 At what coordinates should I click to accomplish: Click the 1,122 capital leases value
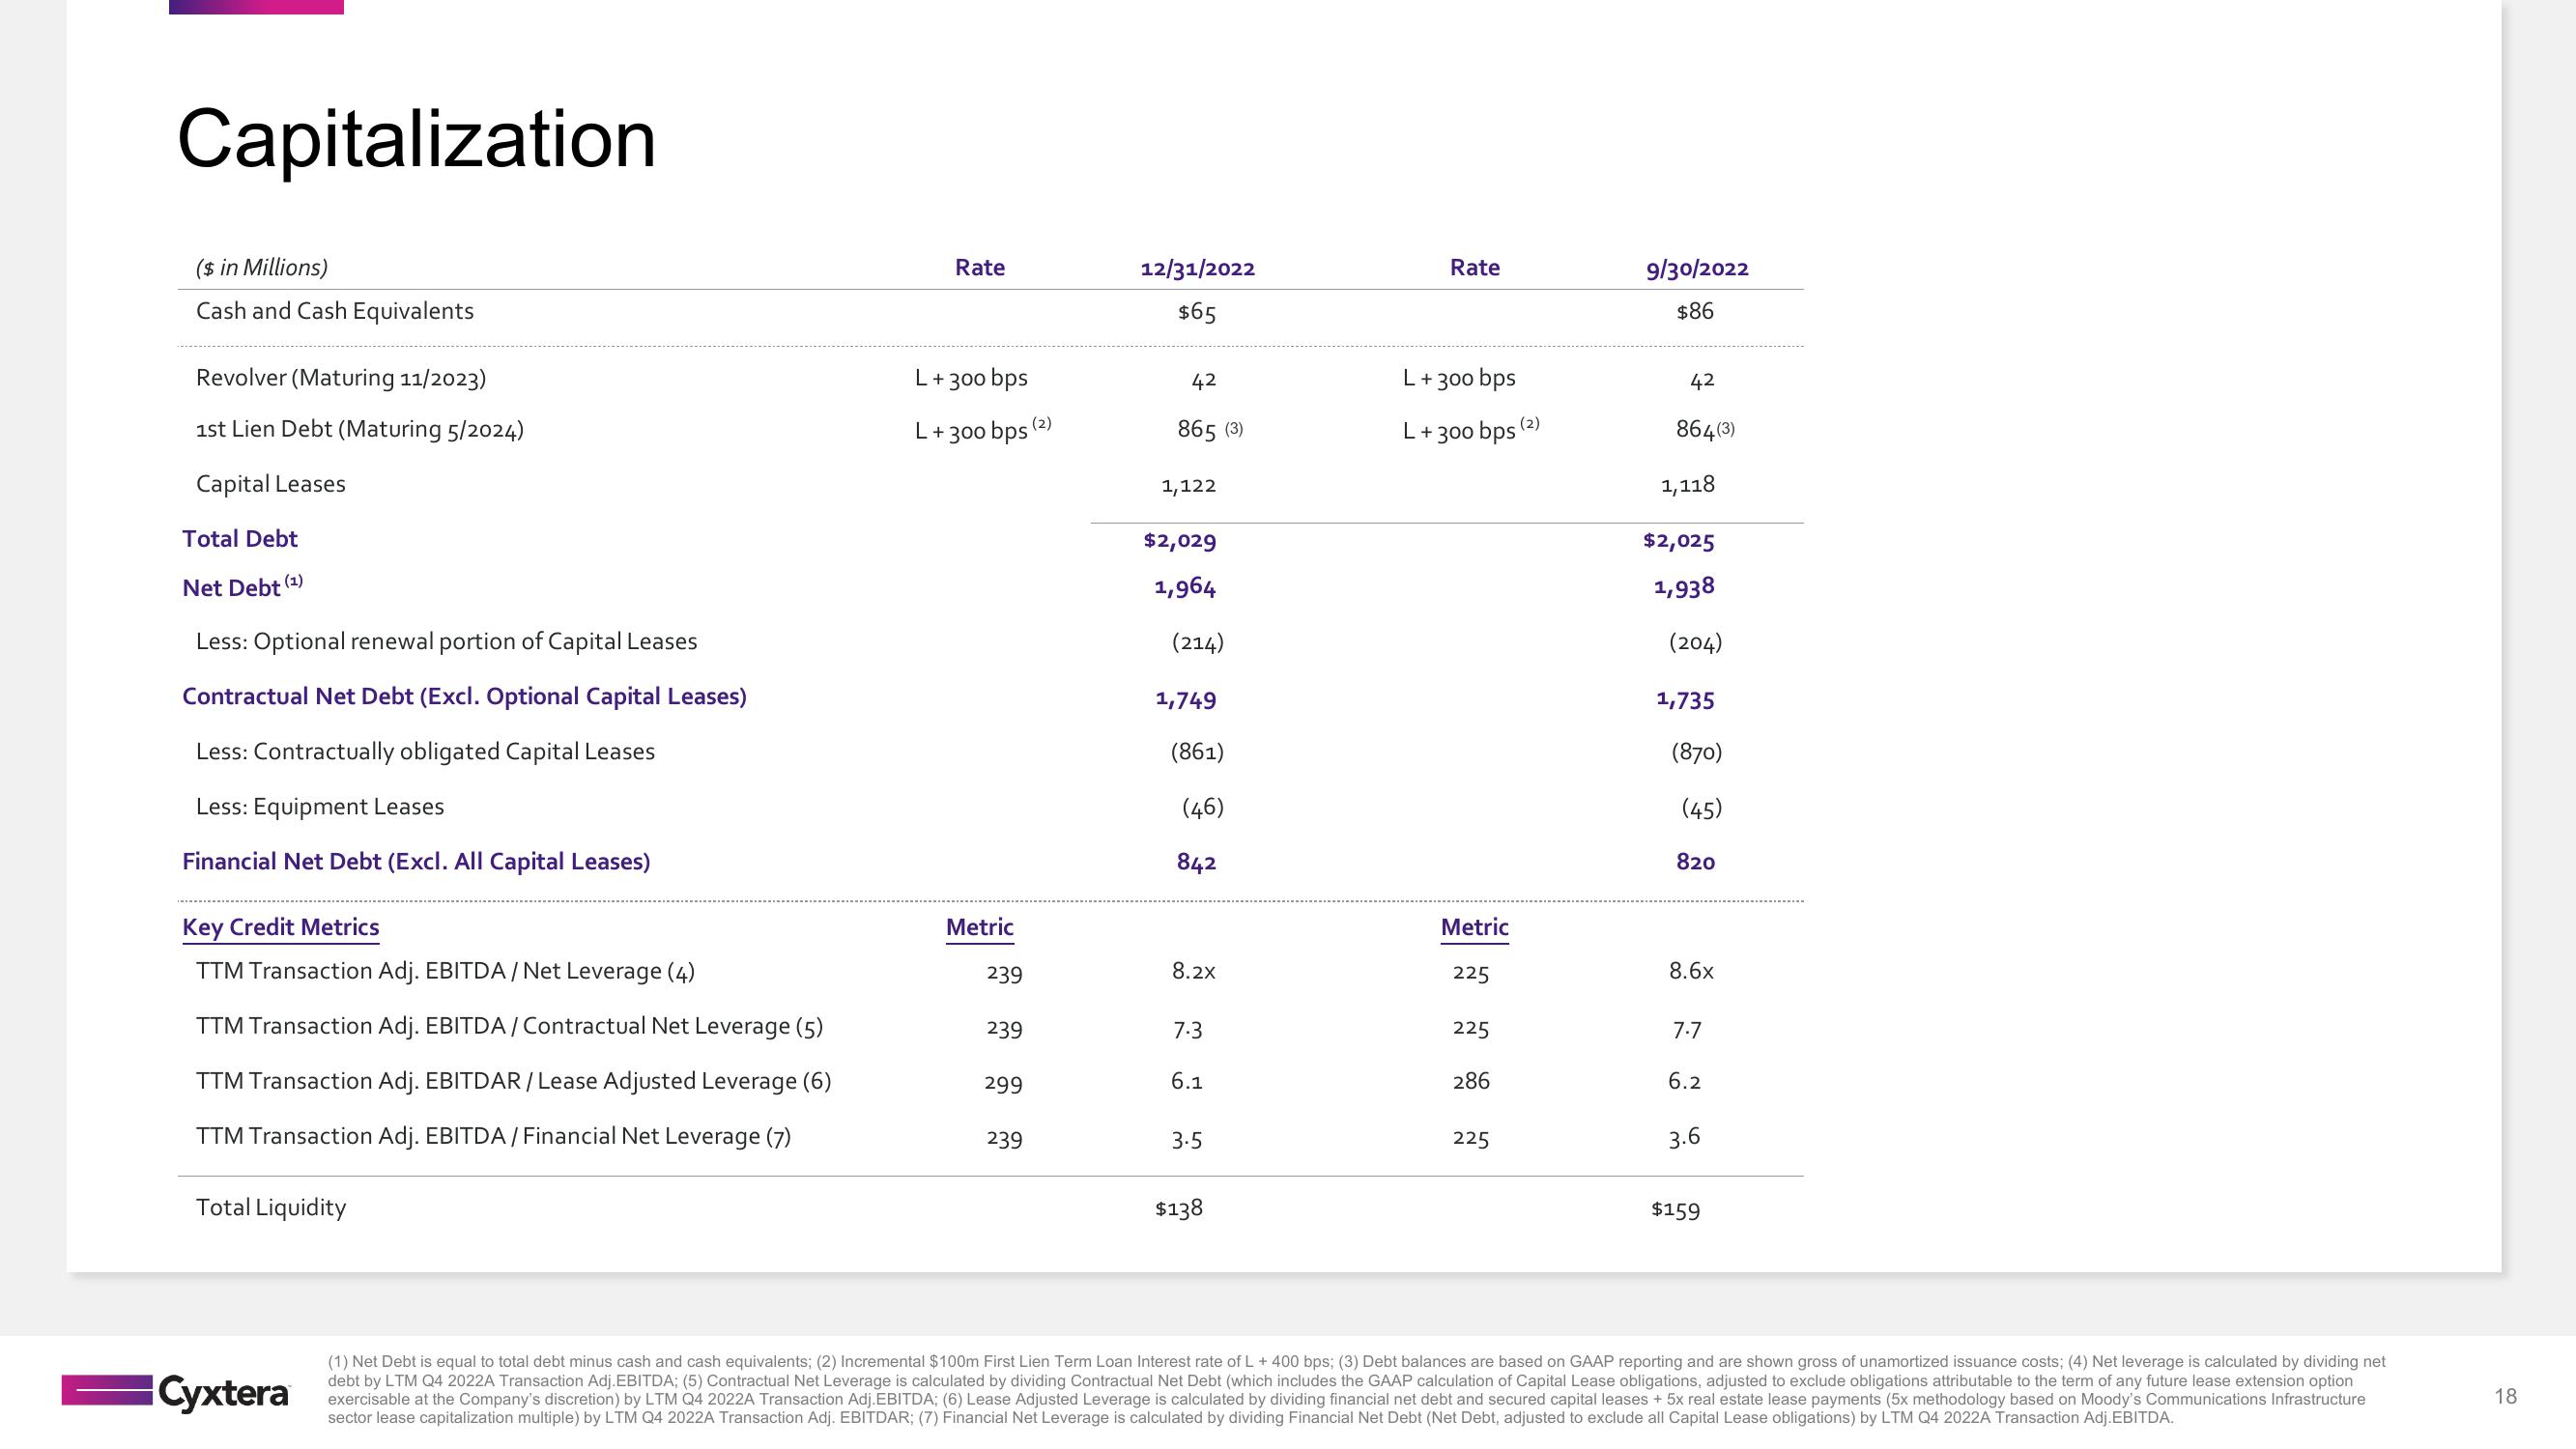coord(1189,485)
